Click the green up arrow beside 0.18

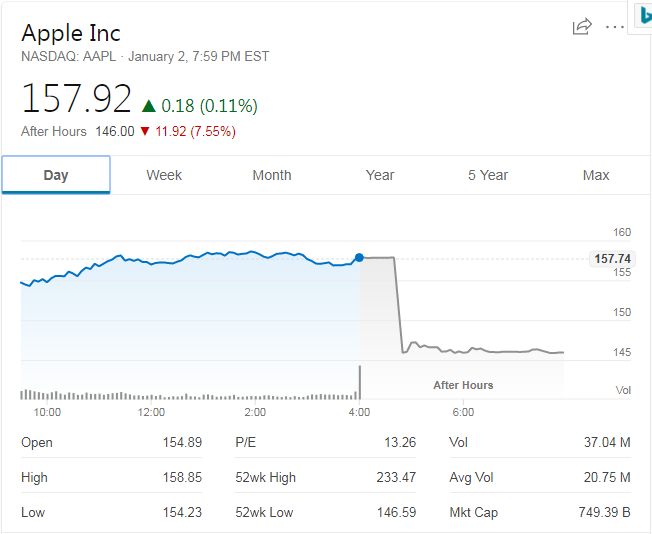[x=149, y=106]
